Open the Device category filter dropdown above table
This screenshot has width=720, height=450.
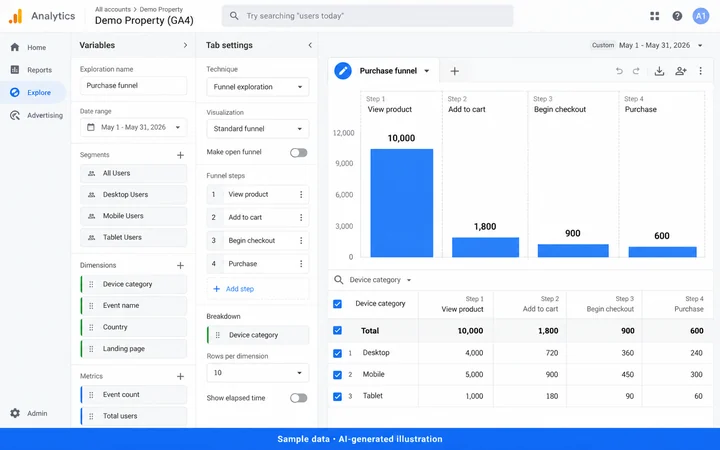(x=380, y=280)
